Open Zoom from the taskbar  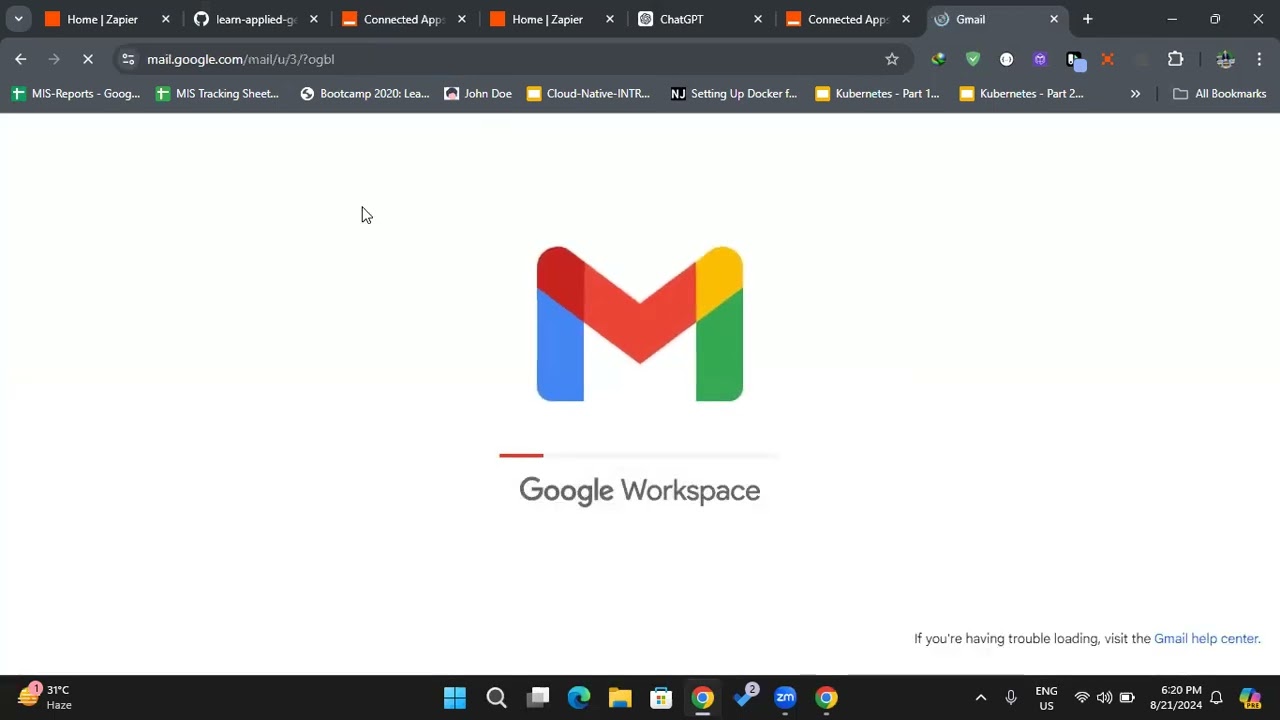785,697
